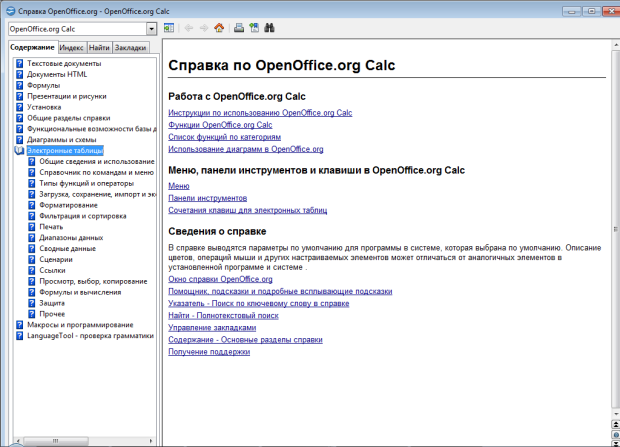Open link Инструкции по использованию OpenOffice.org Calc
Image resolution: width=620 pixels, height=447 pixels.
260,113
